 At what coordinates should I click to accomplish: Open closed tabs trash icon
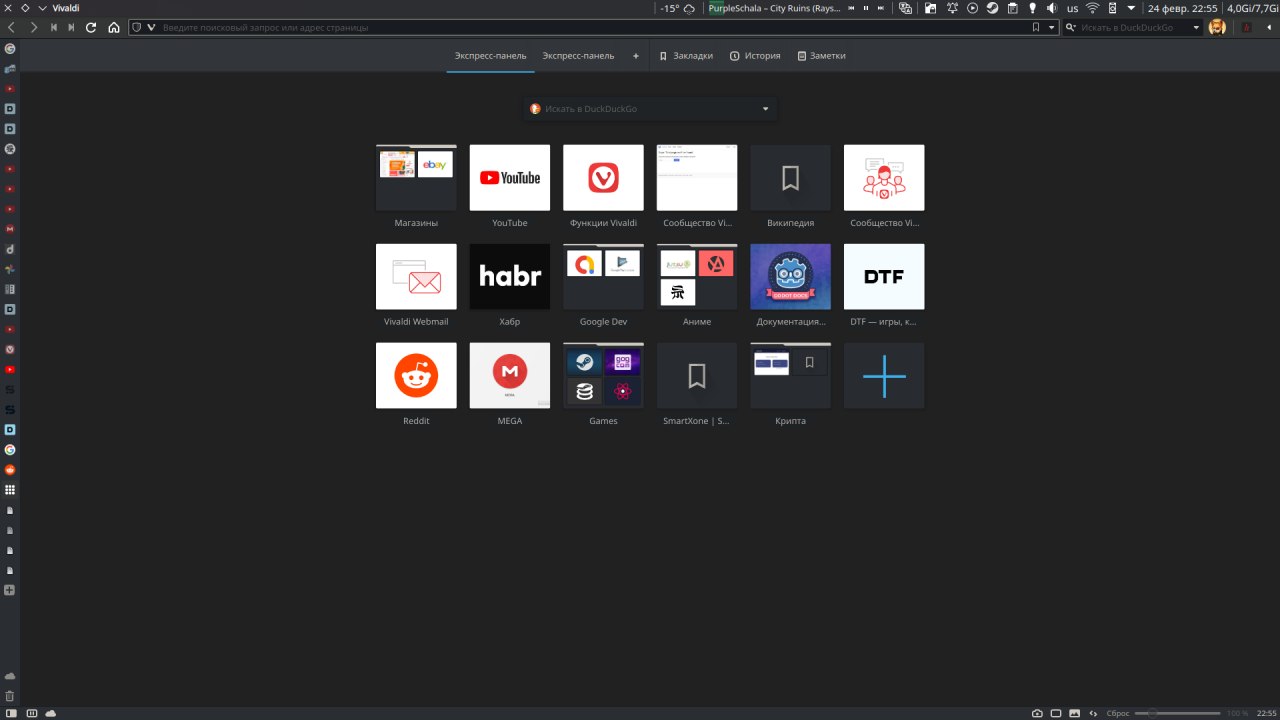(x=10, y=695)
